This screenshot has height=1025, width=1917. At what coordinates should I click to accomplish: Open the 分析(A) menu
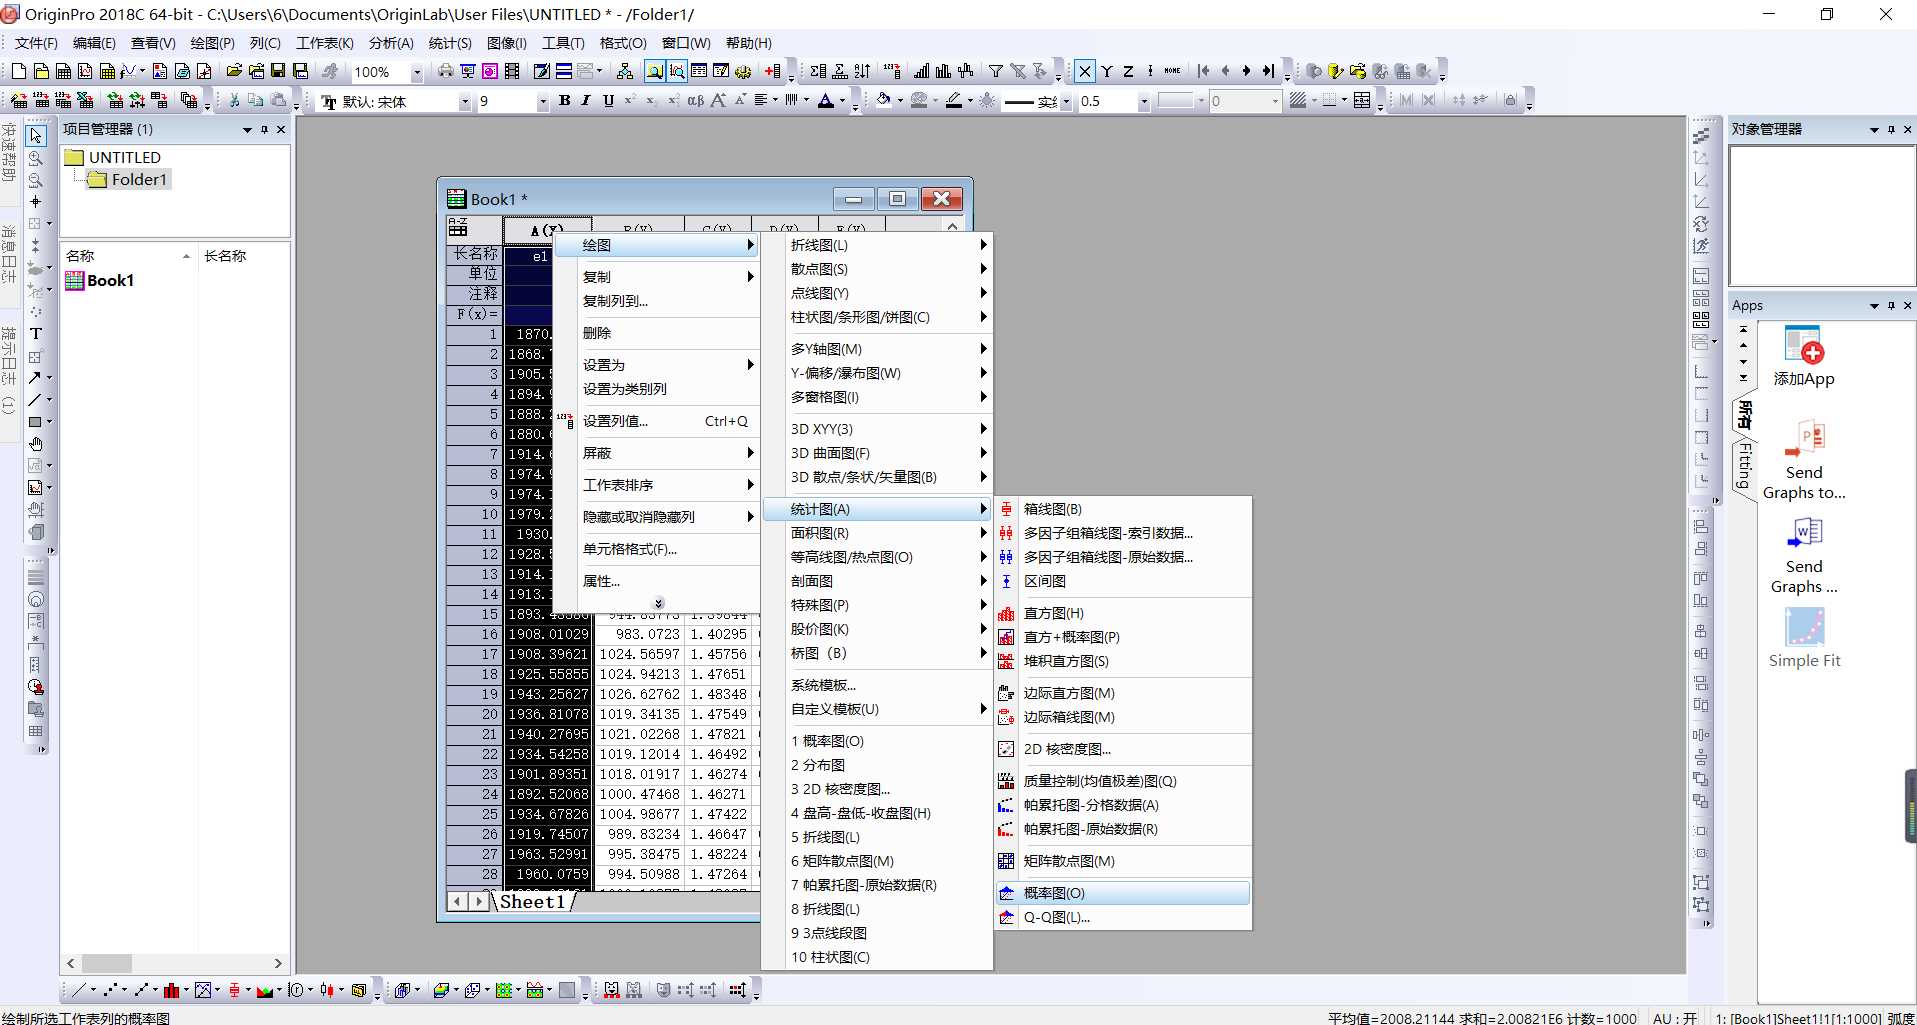click(391, 43)
